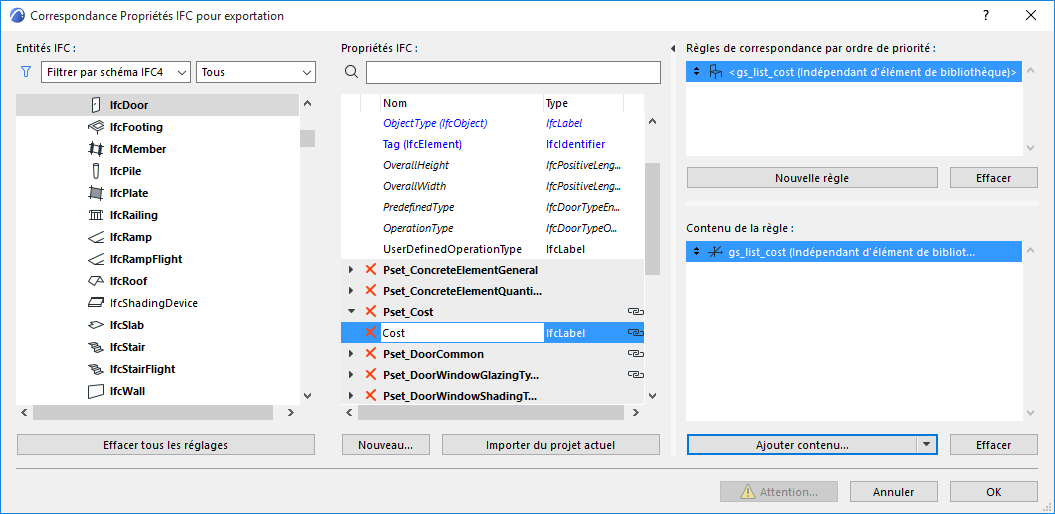The width and height of the screenshot is (1055, 514).
Task: Toggle the red X on Pset_DoorCommon
Action: (371, 354)
